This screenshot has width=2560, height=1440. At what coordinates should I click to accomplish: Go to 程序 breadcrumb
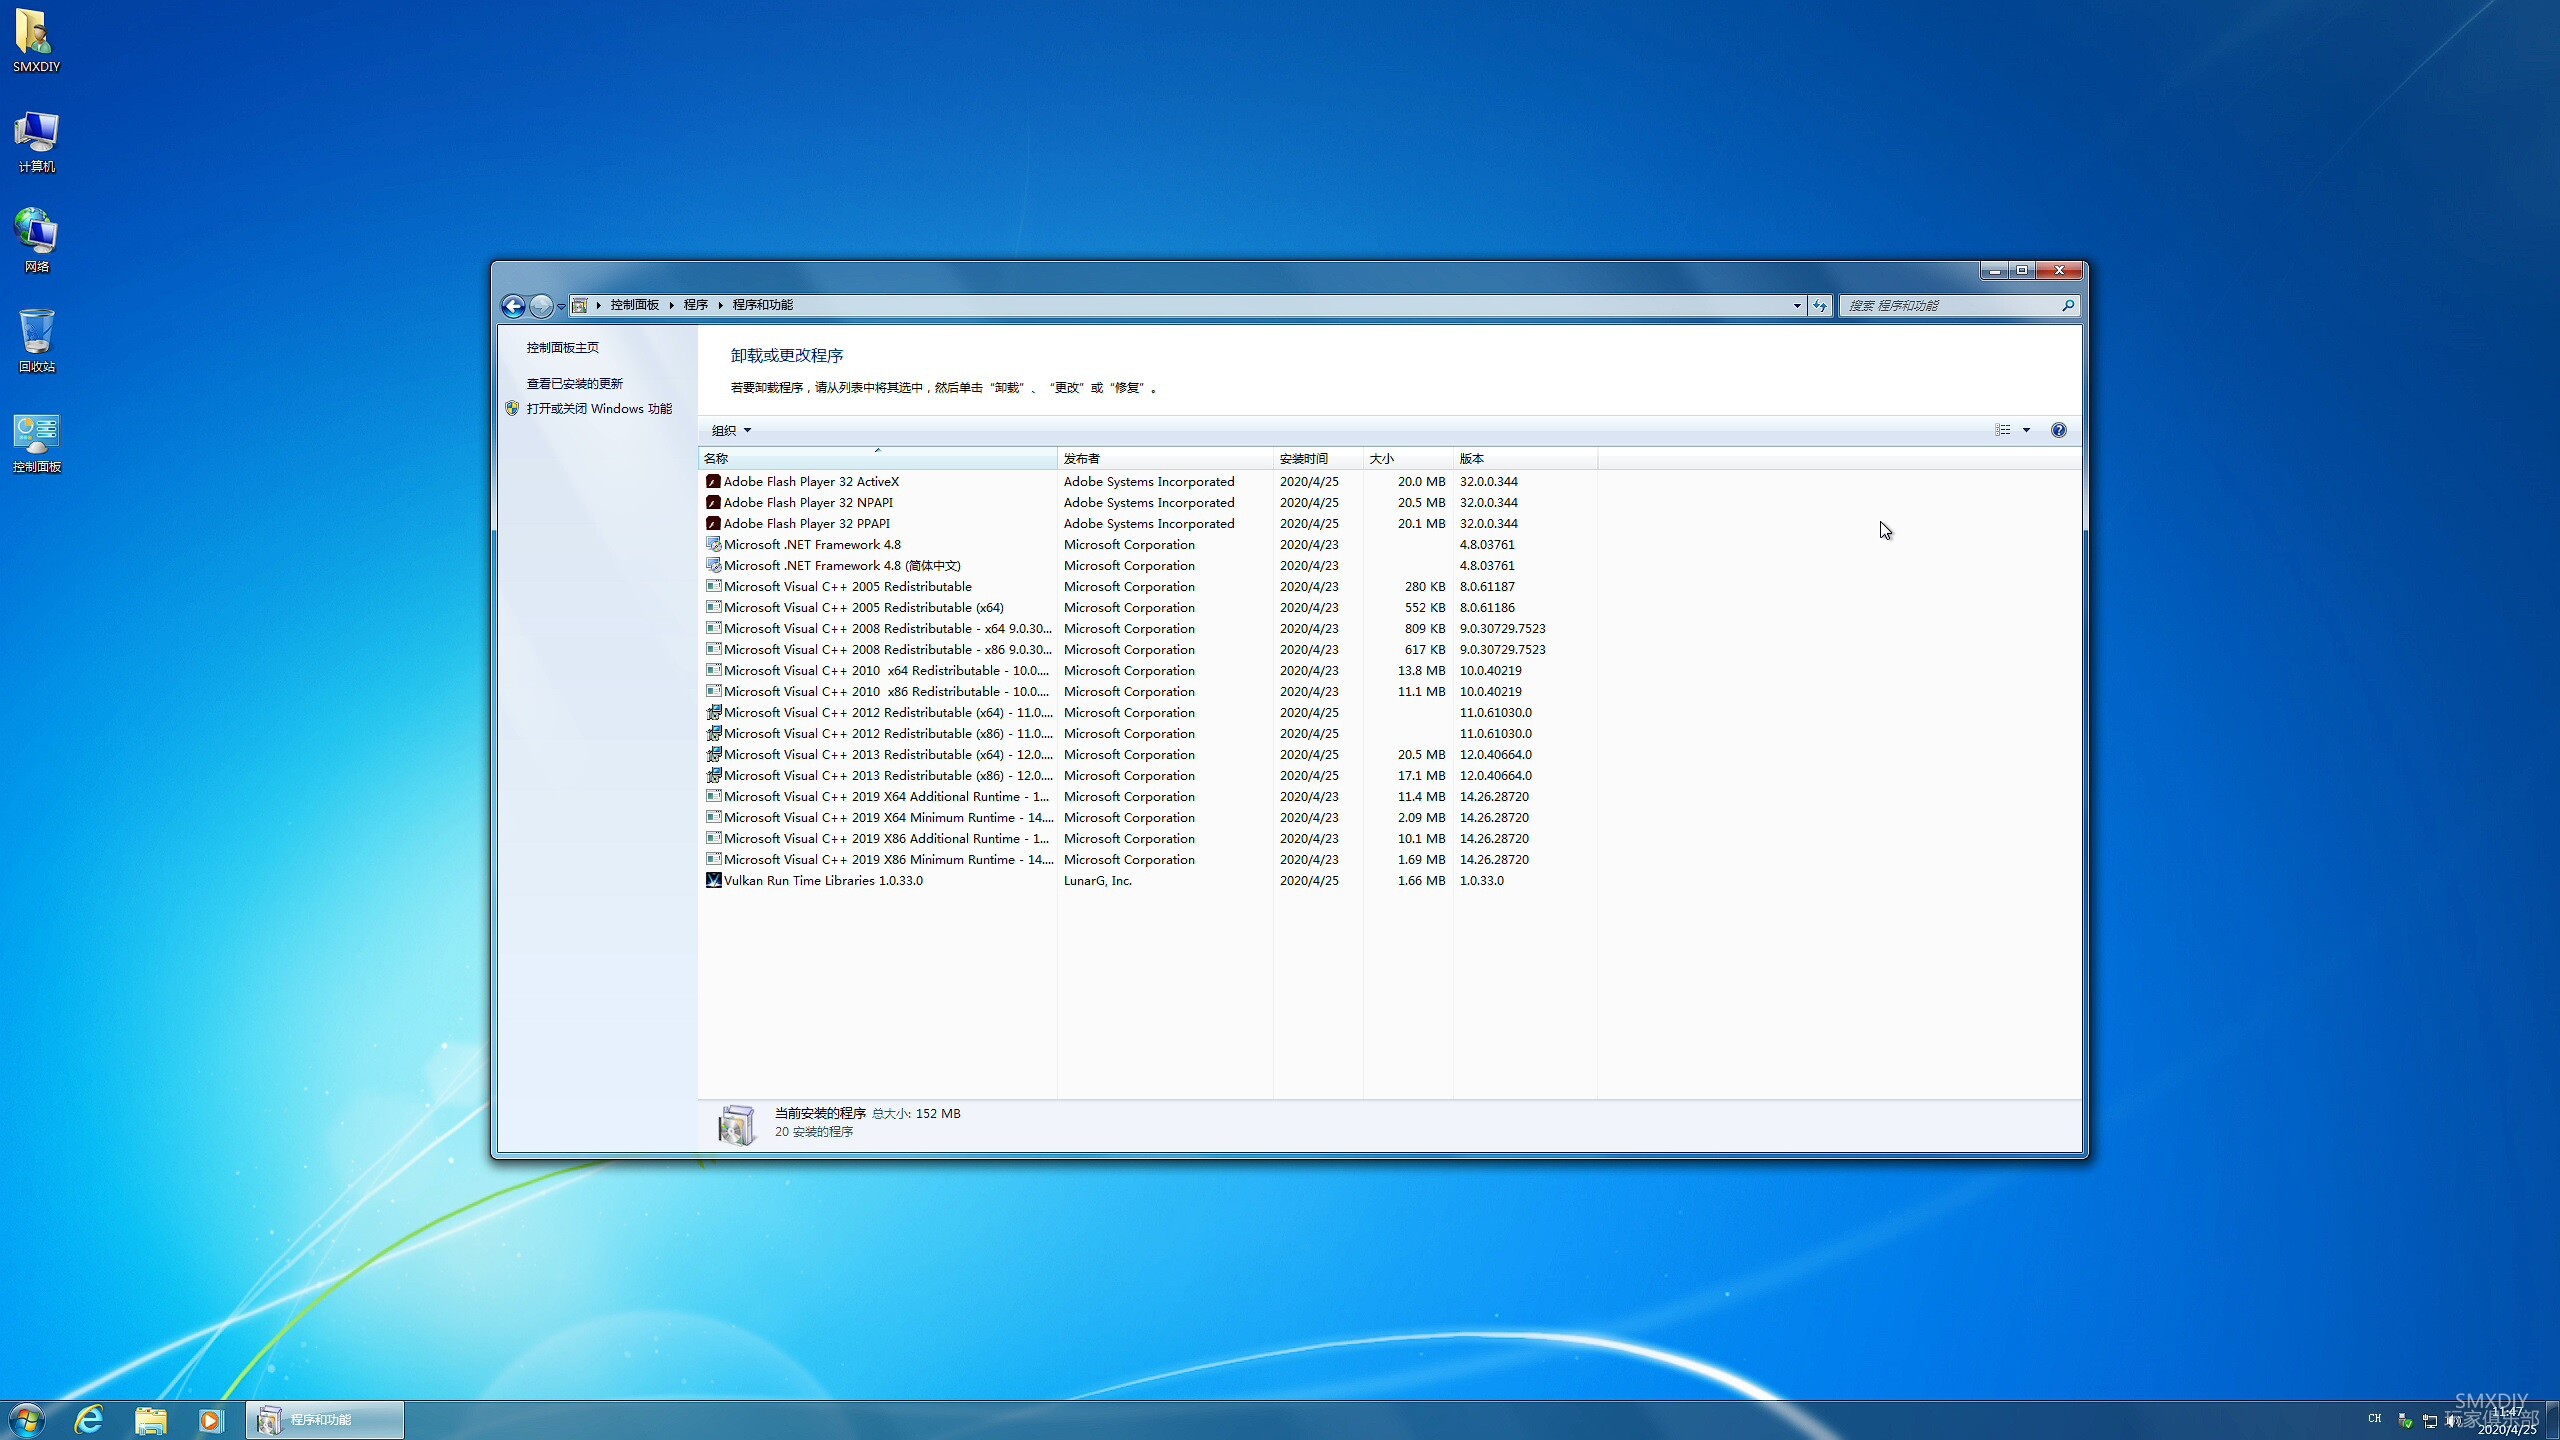(696, 305)
